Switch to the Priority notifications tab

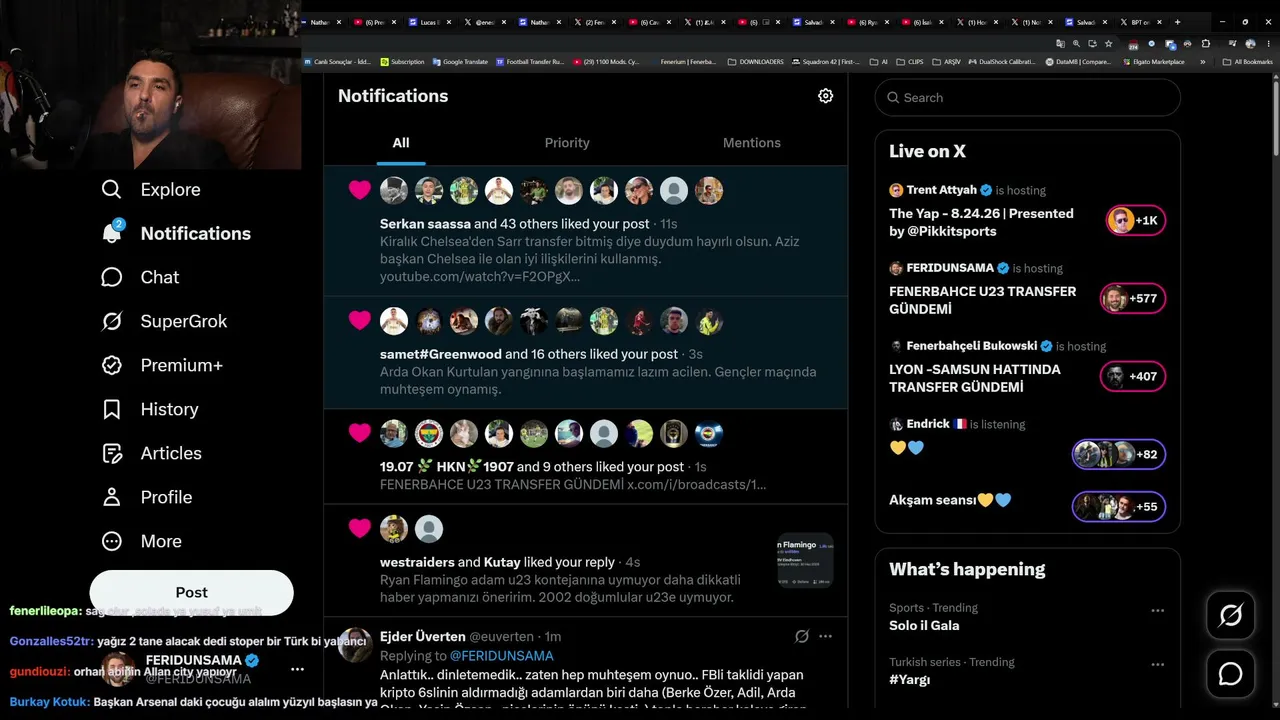(x=567, y=143)
